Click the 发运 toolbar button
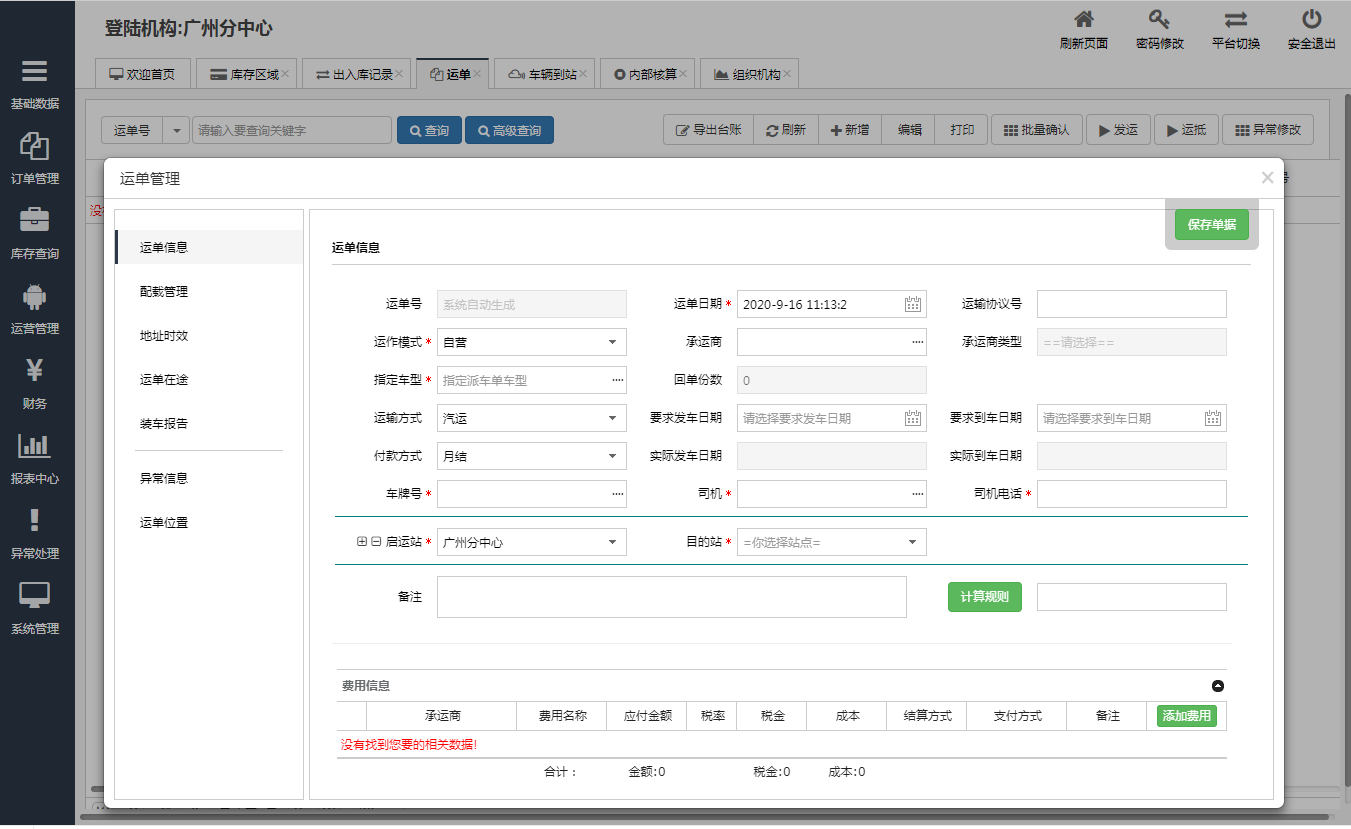This screenshot has height=829, width=1351. click(x=1118, y=130)
